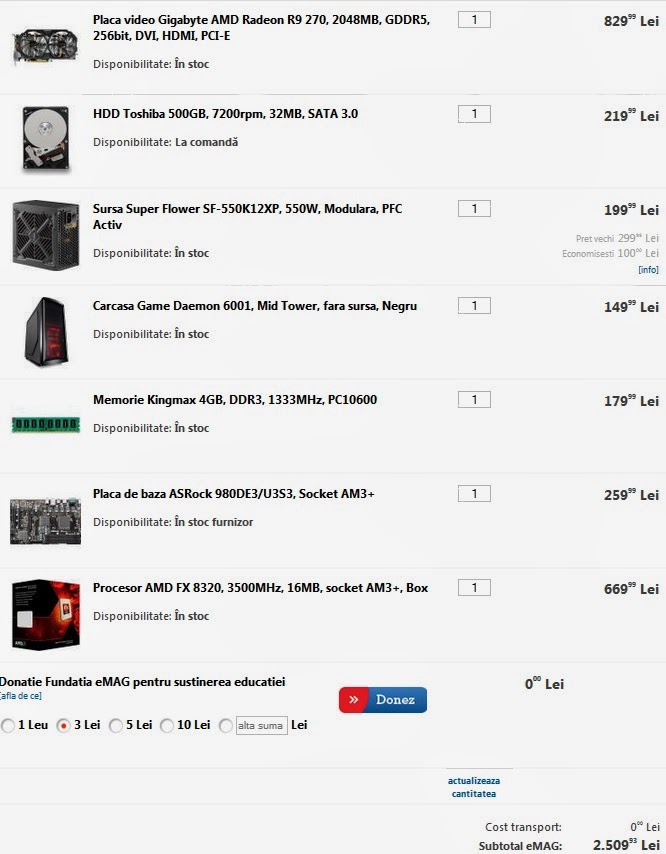Select the custom donation amount radio button
Viewport: 666px width, 854px height.
tap(226, 725)
